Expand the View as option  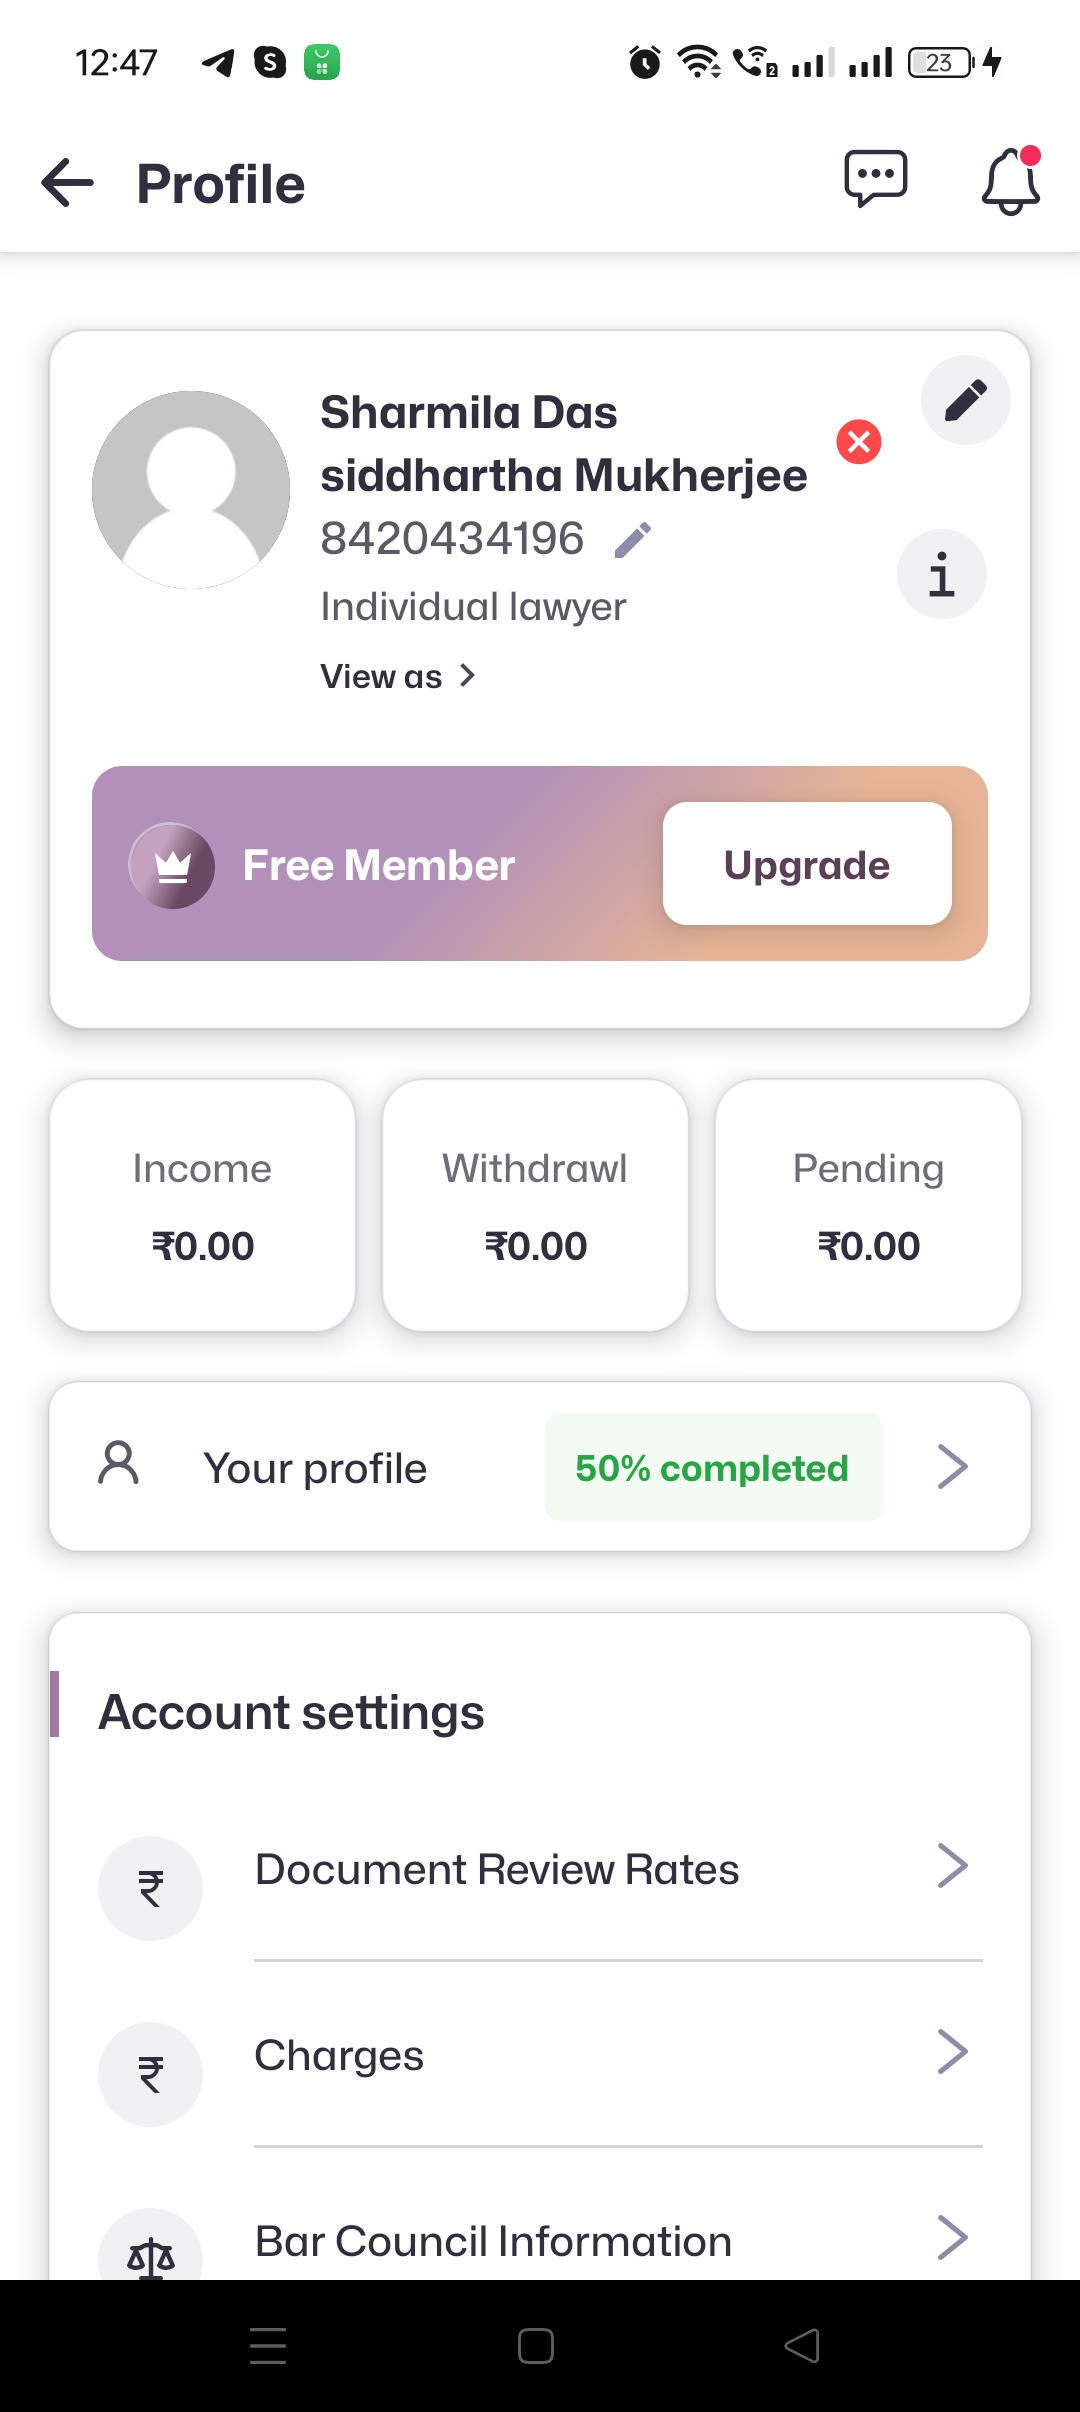pyautogui.click(x=398, y=677)
